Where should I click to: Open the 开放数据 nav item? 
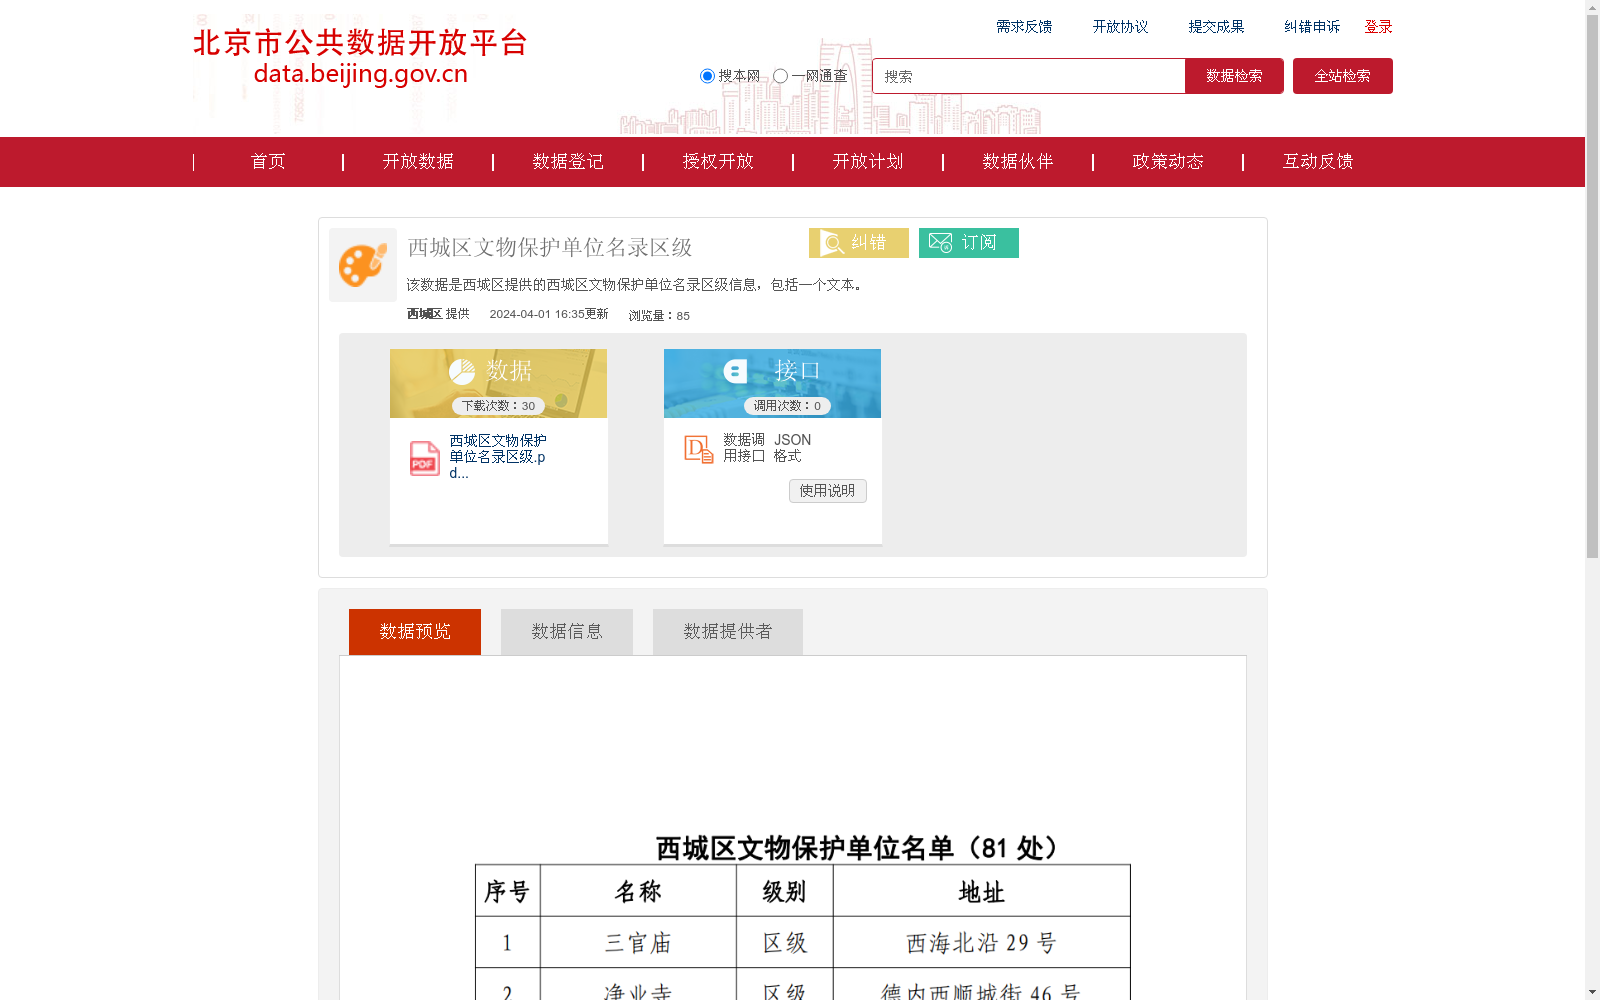(x=418, y=162)
